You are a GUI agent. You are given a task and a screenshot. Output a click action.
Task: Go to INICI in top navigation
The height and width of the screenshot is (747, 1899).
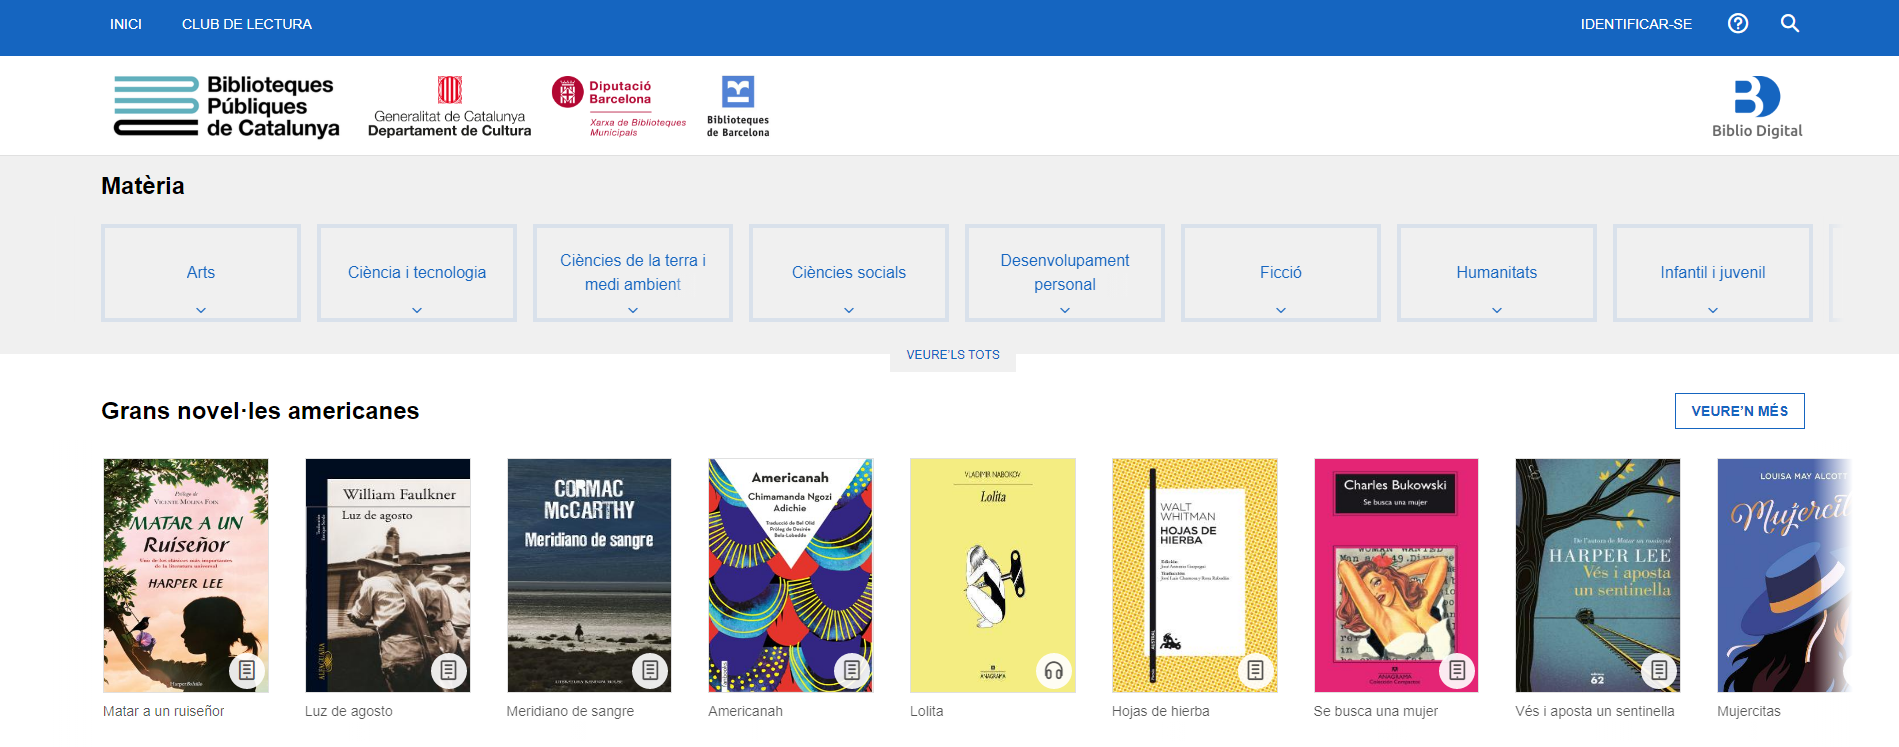(126, 24)
